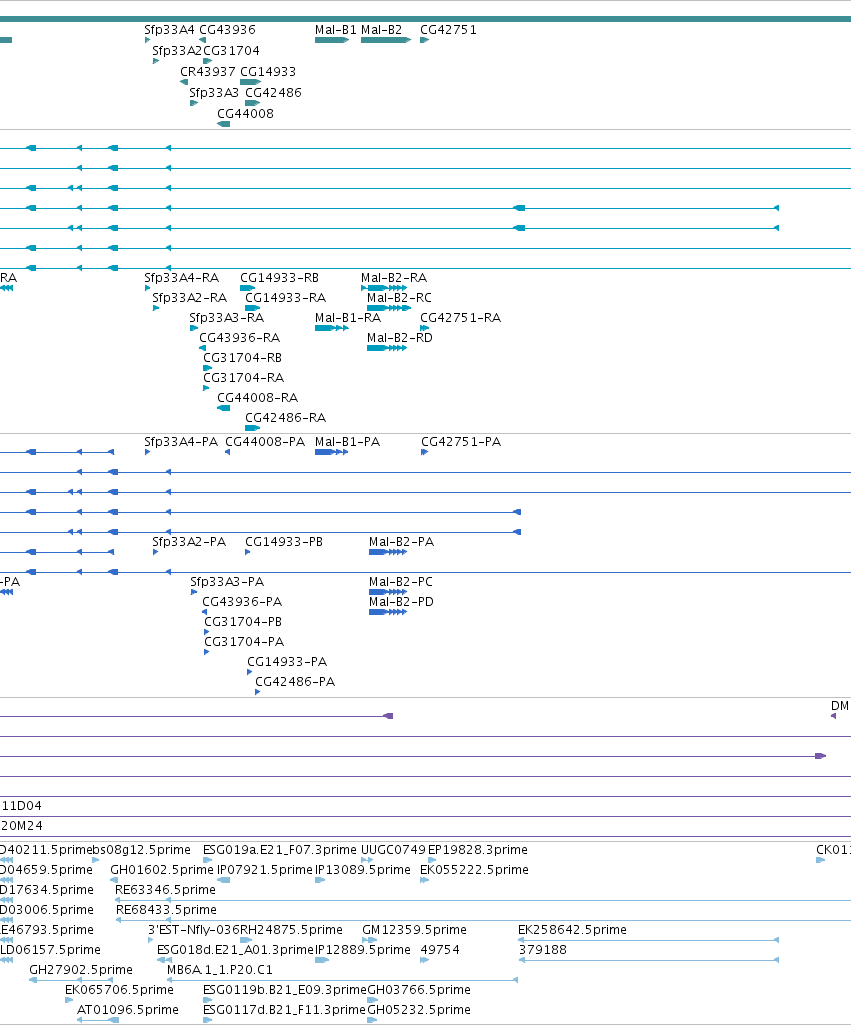
Task: Select protein CG42486-PA
Action: pos(295,682)
